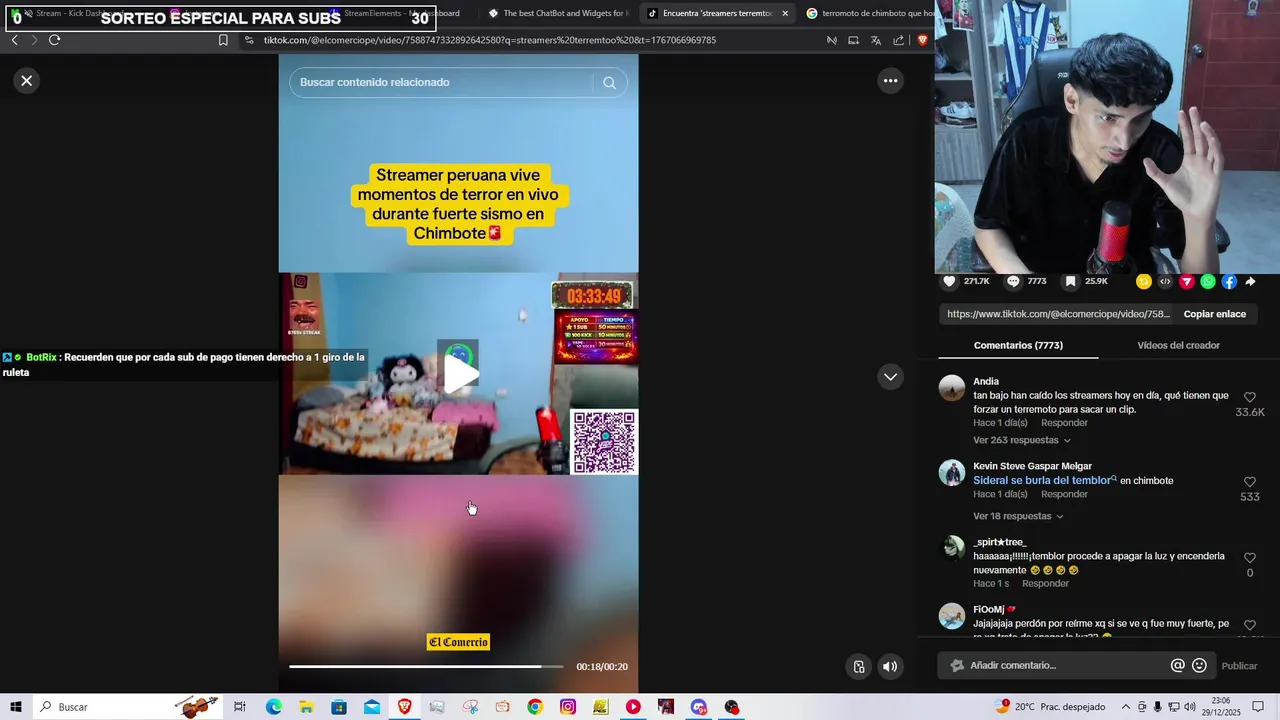Expand 'Ver 263 respuestas'
The width and height of the screenshot is (1280, 720).
[1022, 440]
